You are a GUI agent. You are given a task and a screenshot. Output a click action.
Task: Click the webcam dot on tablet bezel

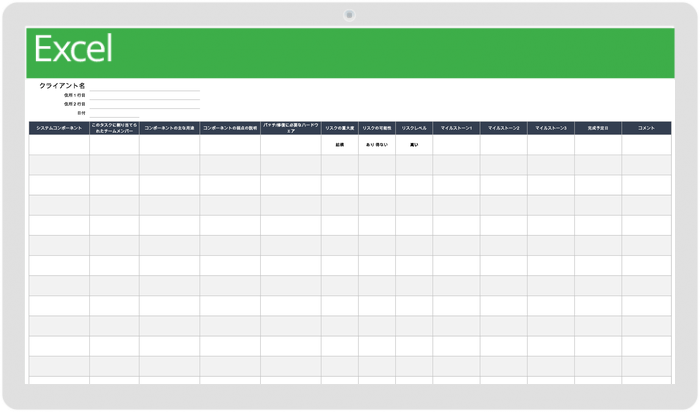click(x=350, y=15)
